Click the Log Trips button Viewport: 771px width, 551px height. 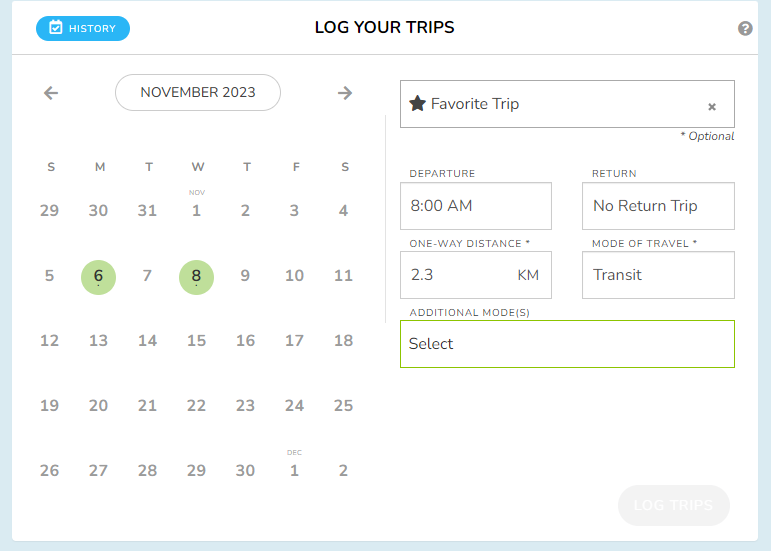point(673,505)
